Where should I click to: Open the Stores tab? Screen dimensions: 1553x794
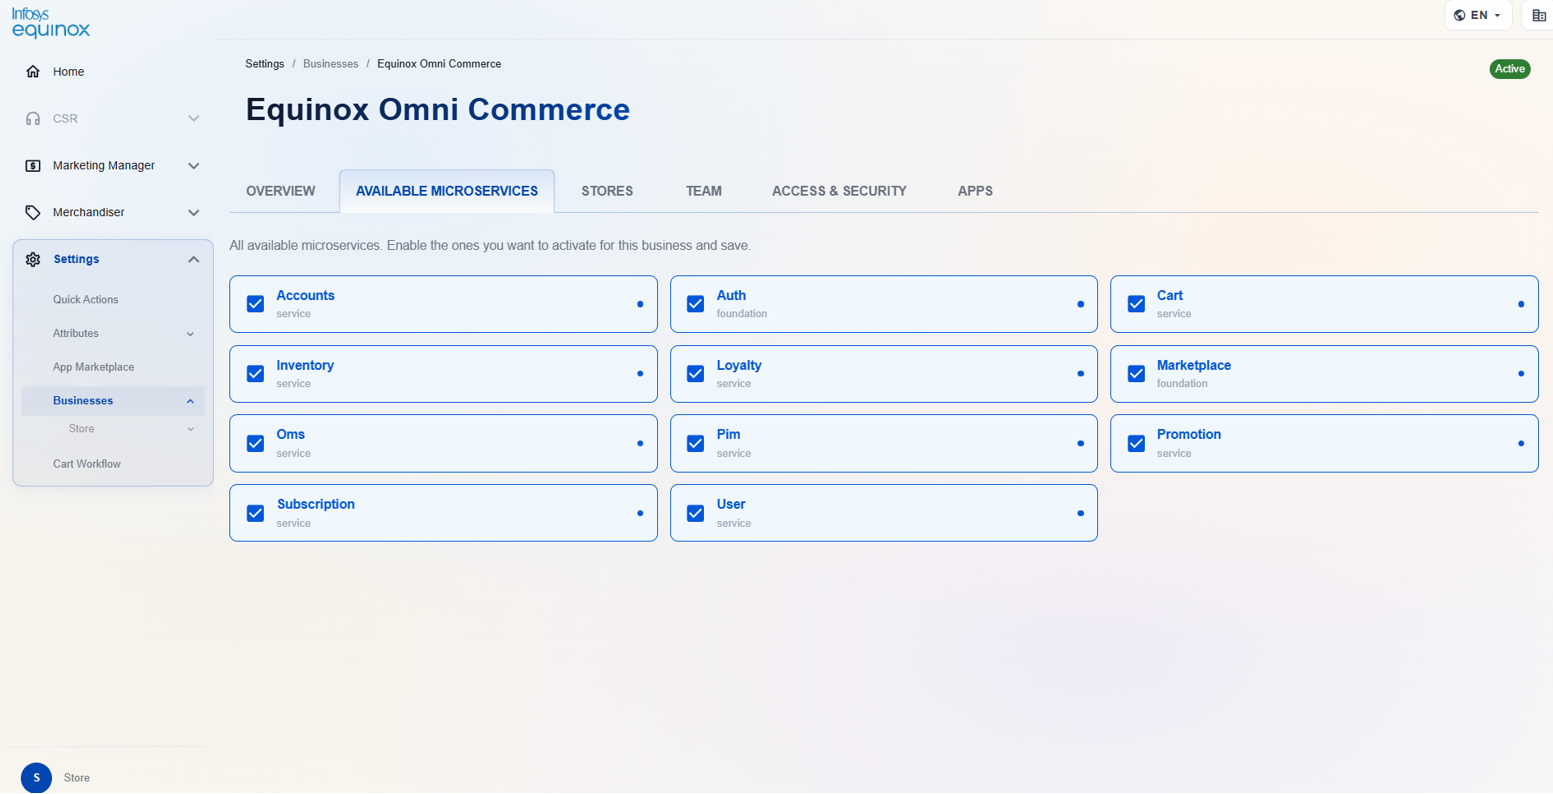pos(607,191)
